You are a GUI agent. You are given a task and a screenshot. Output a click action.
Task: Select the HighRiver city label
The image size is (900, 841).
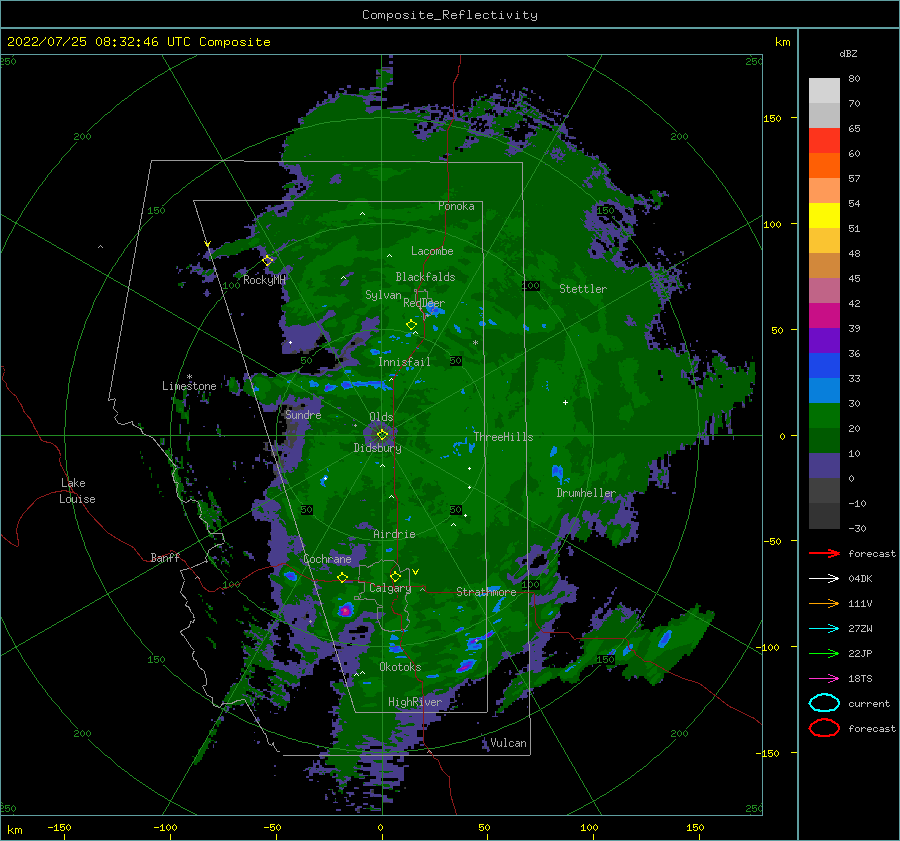[415, 702]
